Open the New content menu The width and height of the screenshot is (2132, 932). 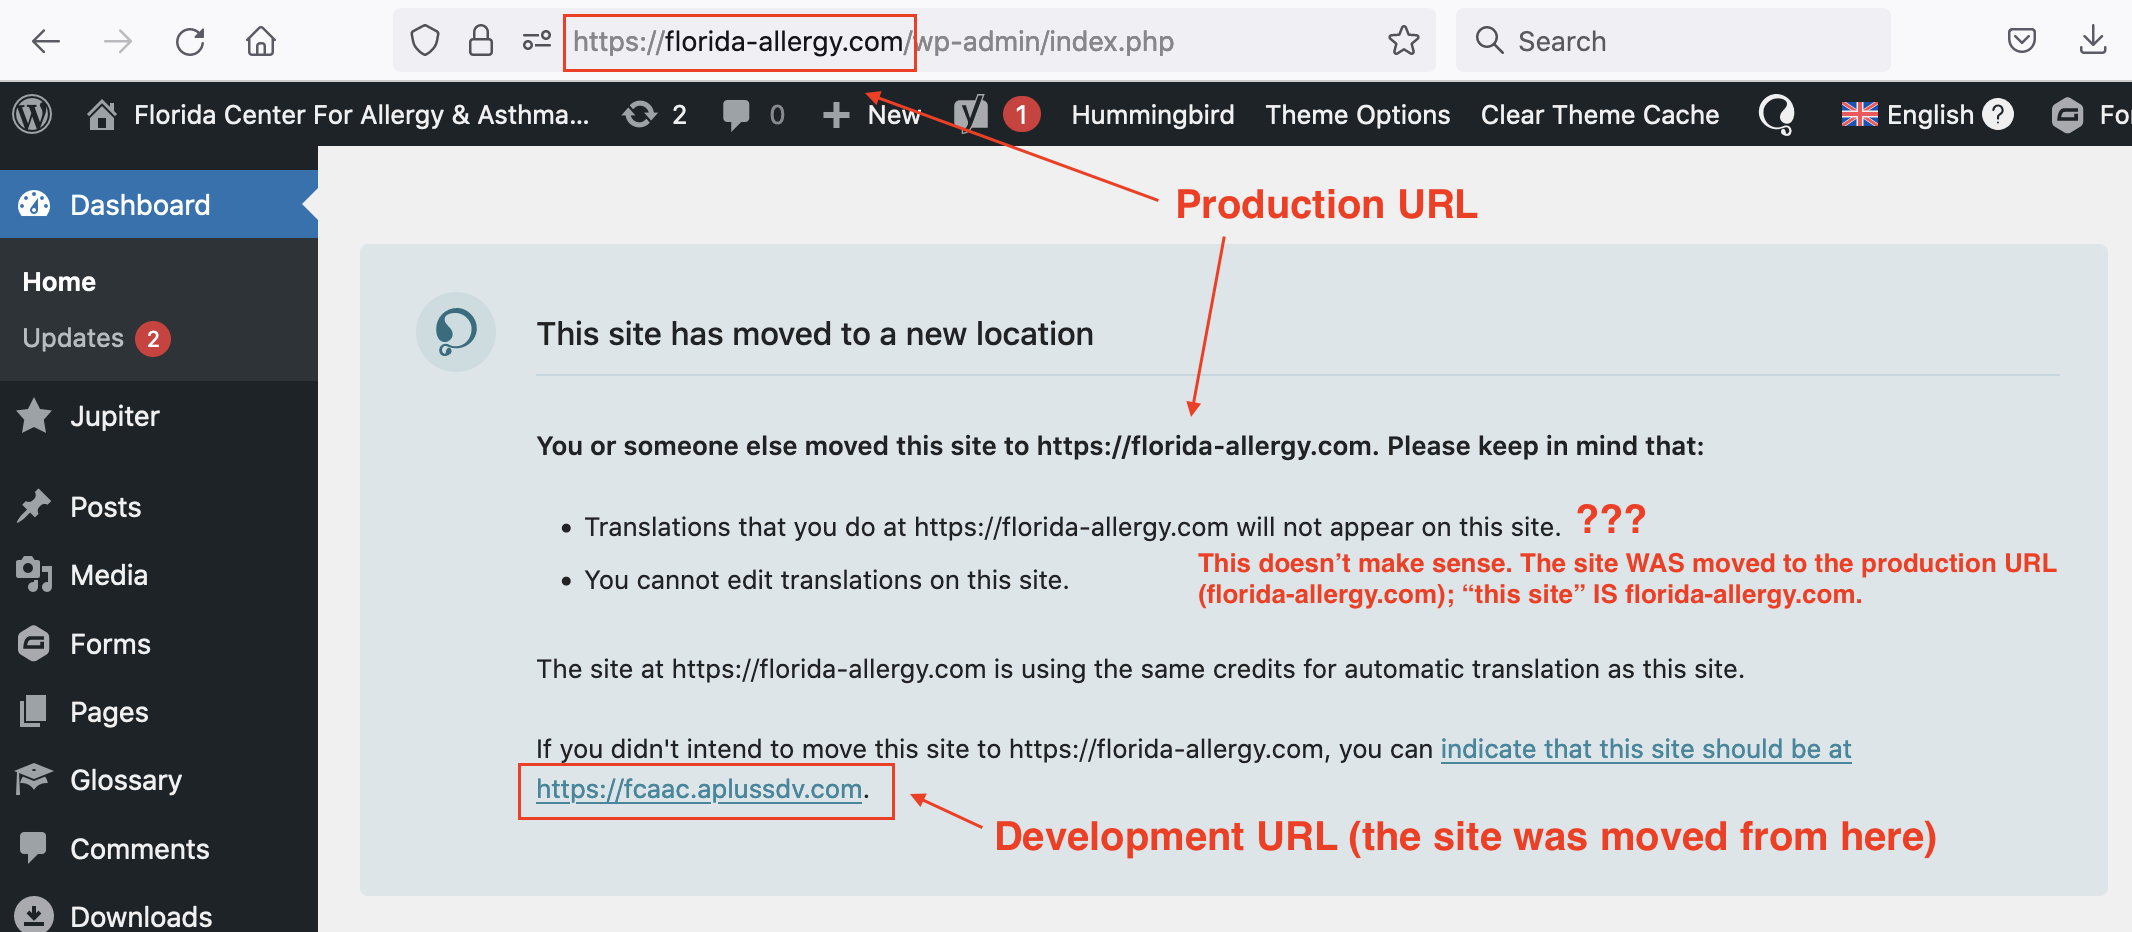870,114
